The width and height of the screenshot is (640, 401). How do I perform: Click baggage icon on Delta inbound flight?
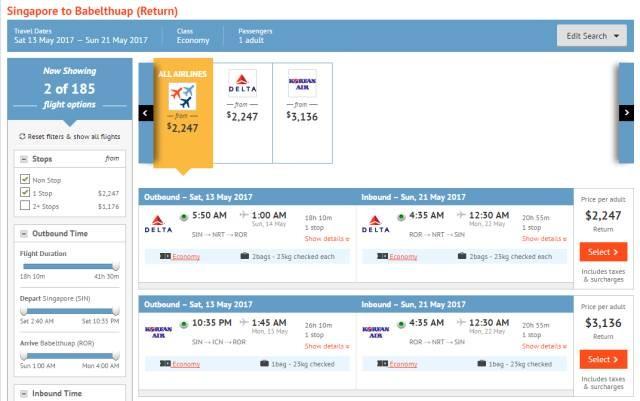pos(462,256)
